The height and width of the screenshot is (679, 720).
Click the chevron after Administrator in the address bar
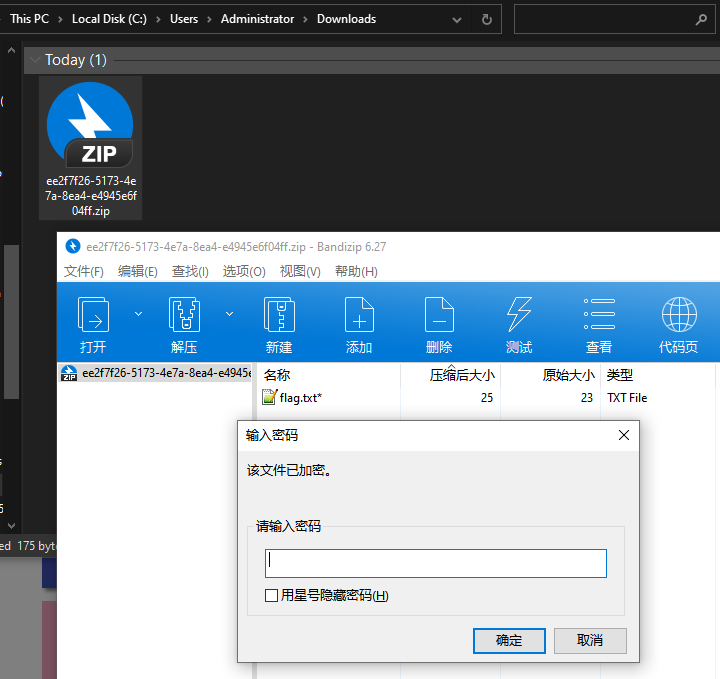(305, 19)
